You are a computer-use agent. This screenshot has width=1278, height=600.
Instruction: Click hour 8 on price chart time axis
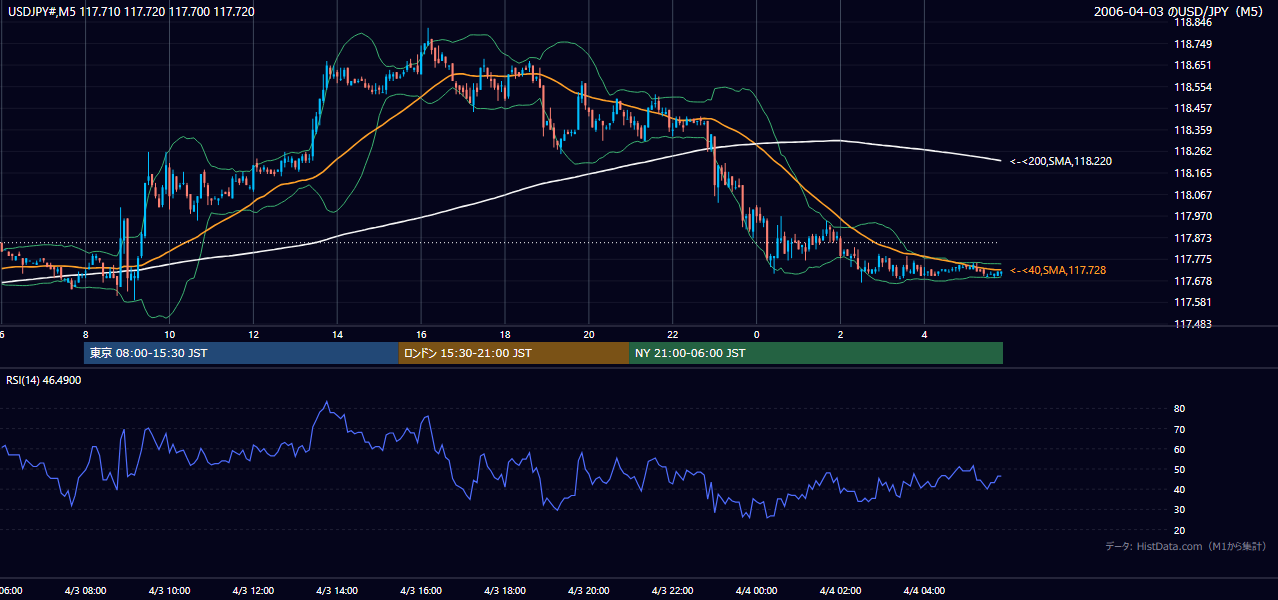point(86,334)
